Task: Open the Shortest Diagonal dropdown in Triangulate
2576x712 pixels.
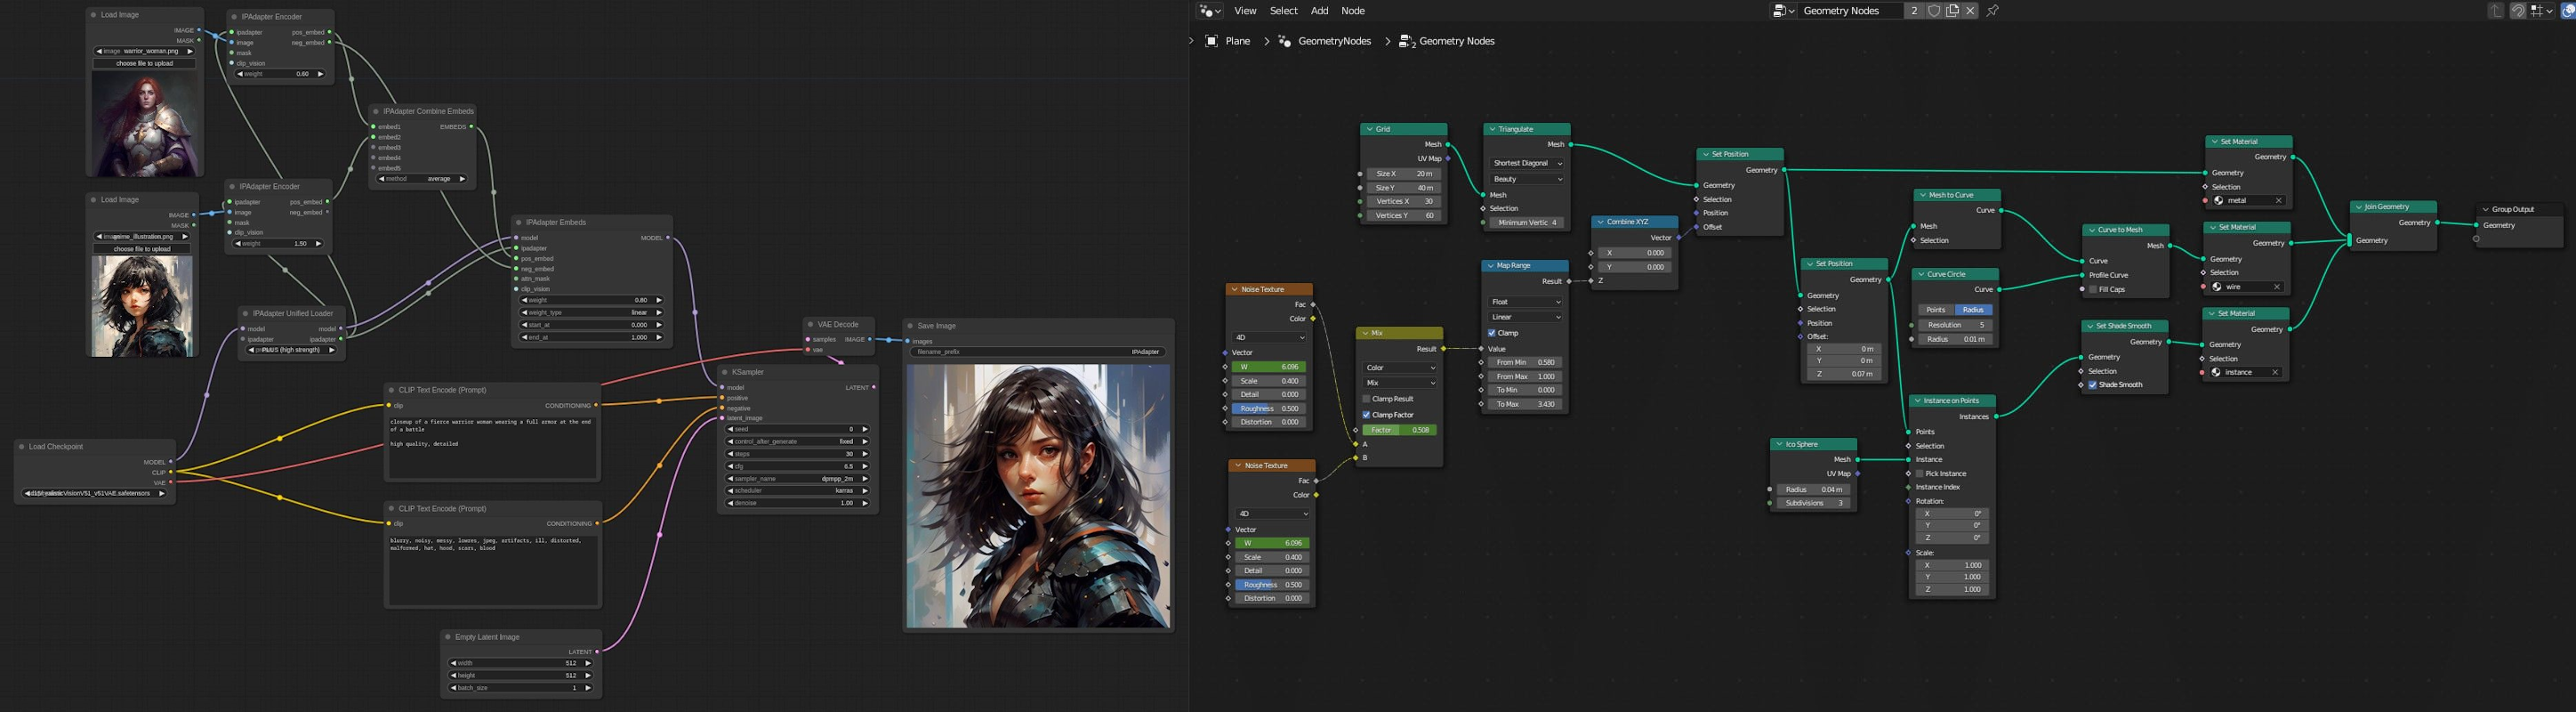Action: coord(1526,163)
